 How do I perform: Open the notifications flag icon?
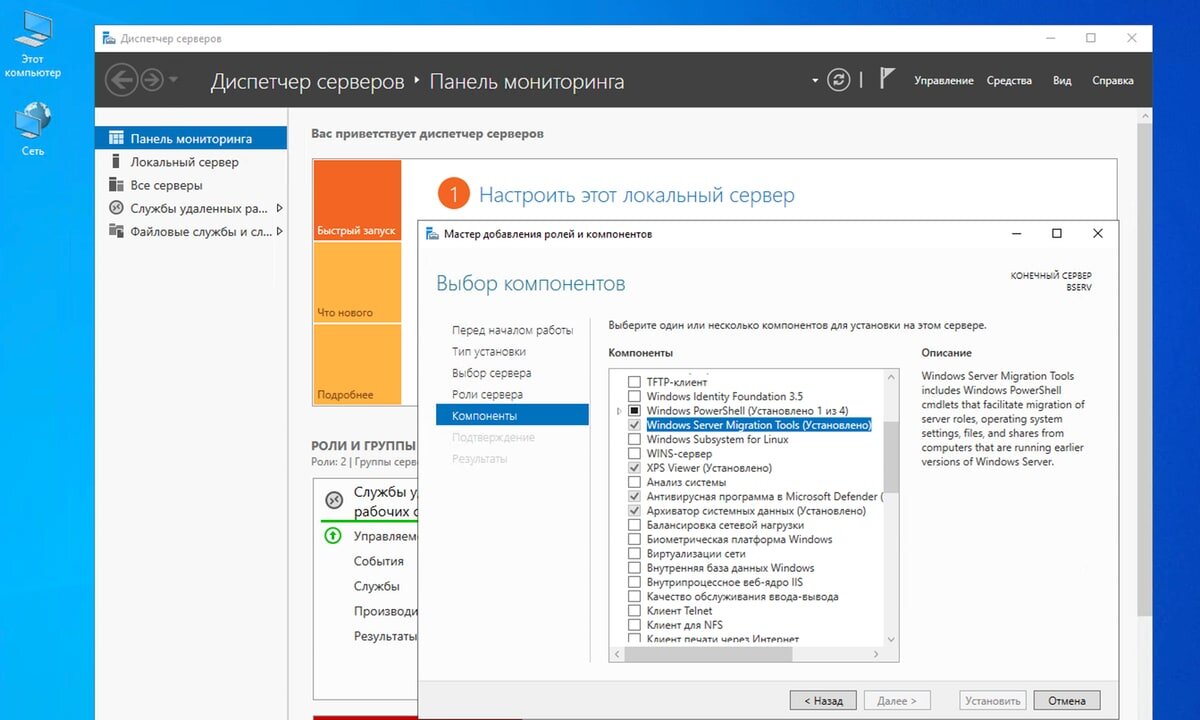tap(886, 78)
